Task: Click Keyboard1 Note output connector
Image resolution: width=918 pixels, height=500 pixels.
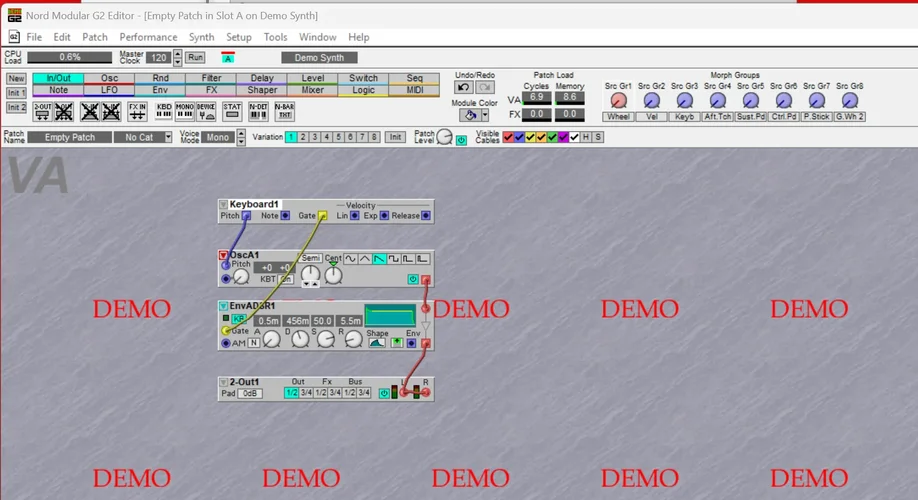Action: [285, 215]
